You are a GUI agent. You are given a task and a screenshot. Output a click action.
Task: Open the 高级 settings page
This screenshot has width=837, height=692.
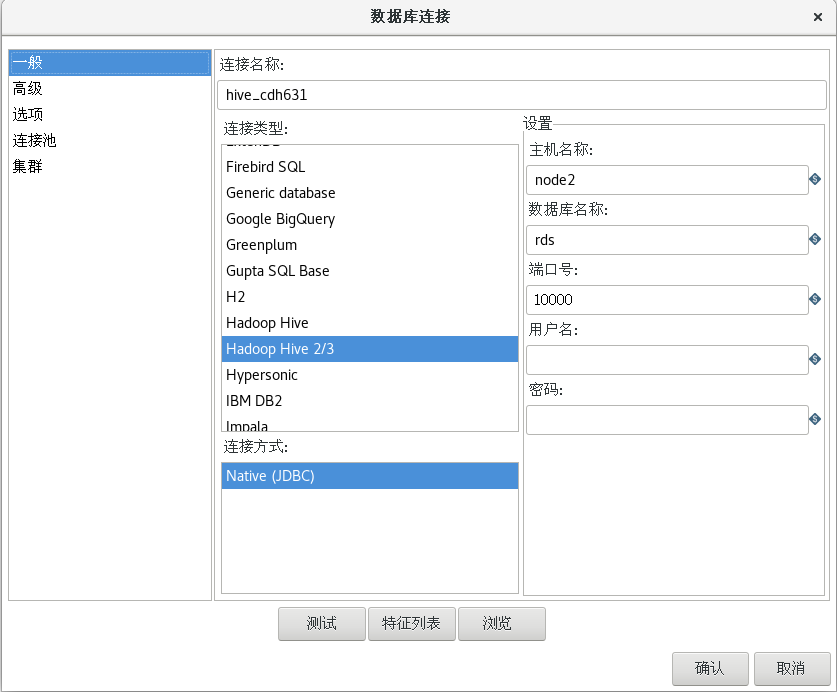pyautogui.click(x=110, y=89)
